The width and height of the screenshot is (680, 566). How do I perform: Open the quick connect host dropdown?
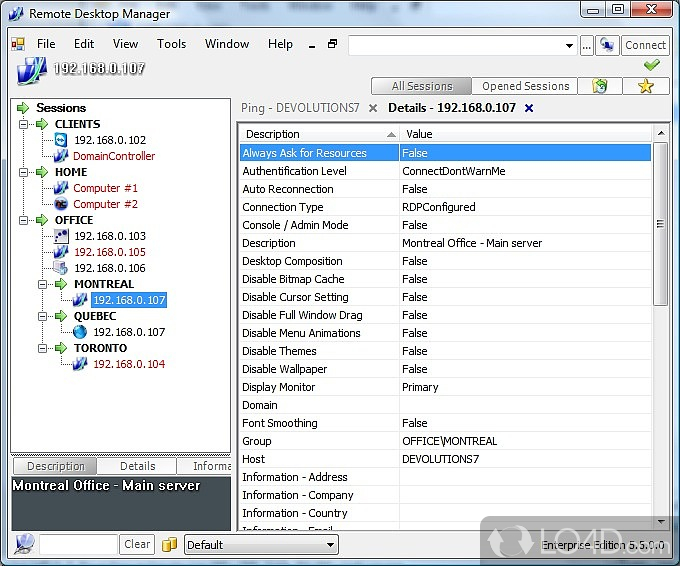pos(569,45)
